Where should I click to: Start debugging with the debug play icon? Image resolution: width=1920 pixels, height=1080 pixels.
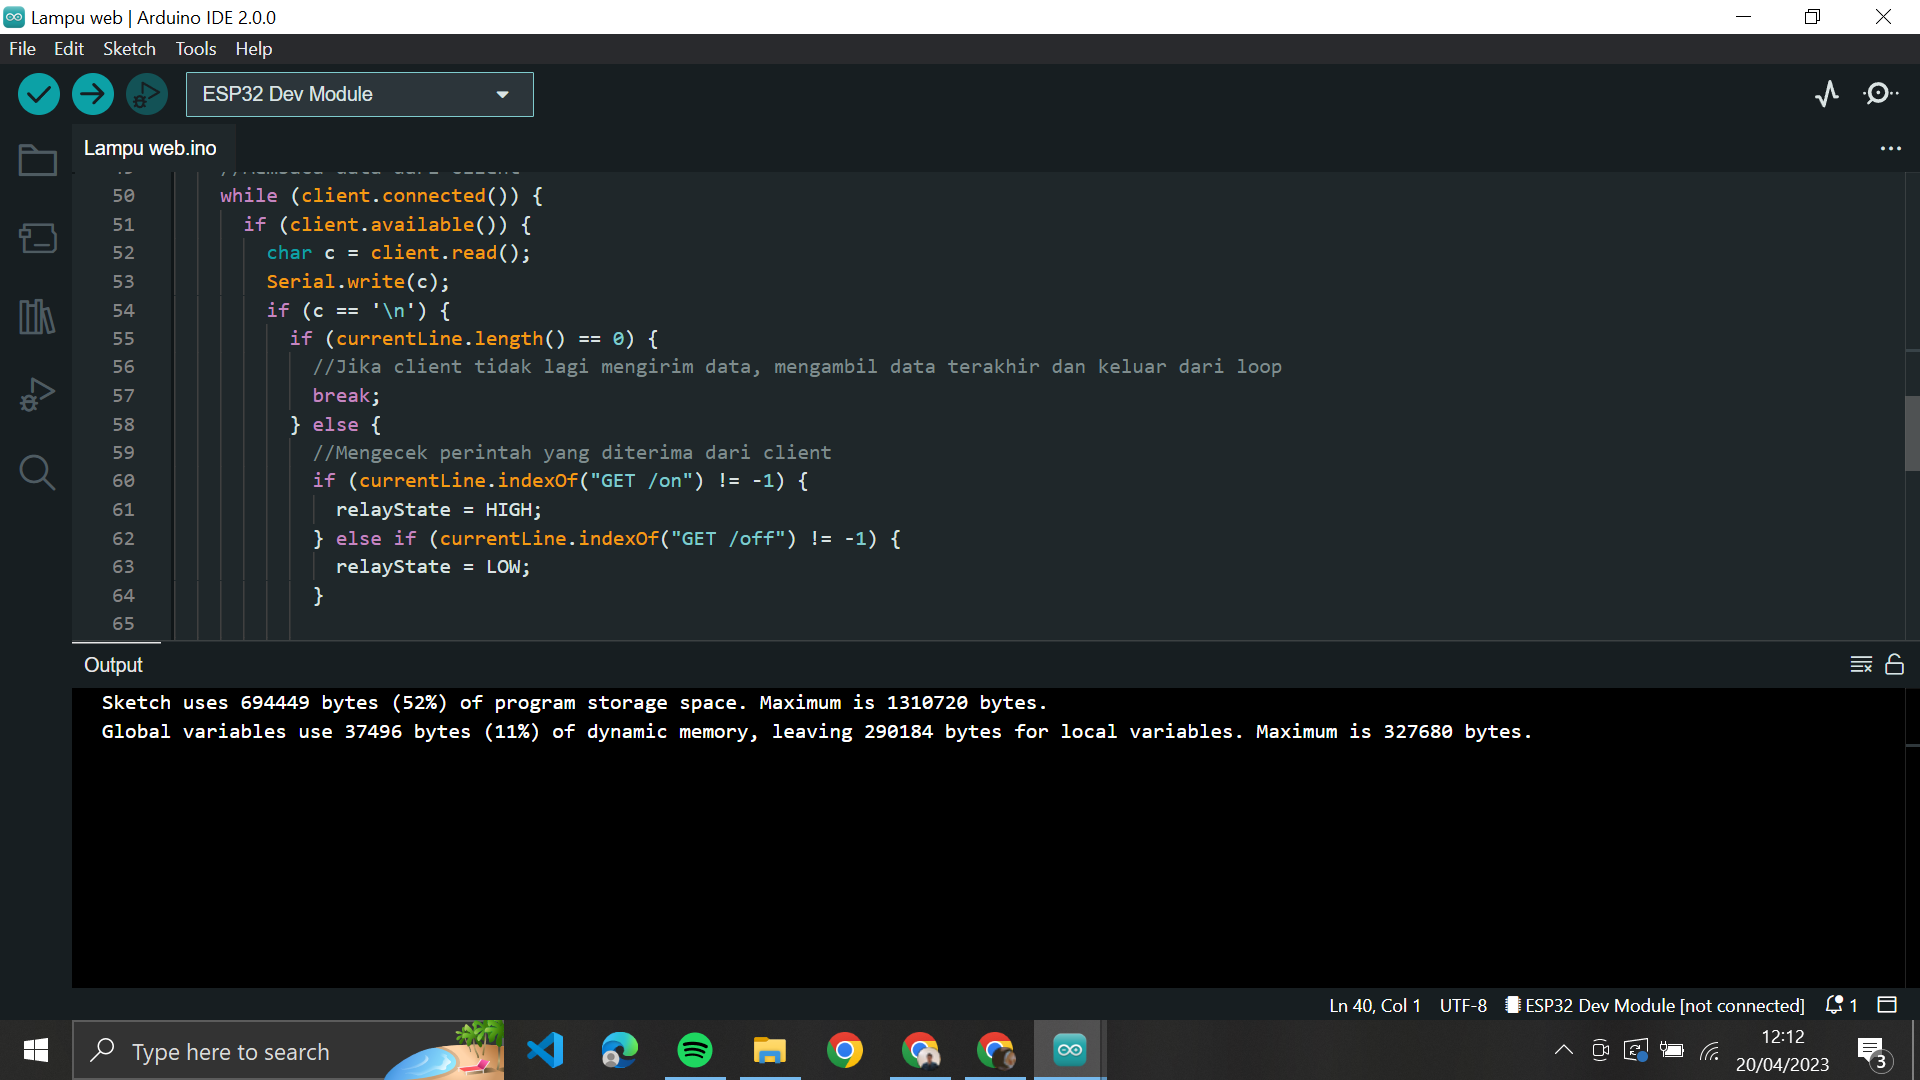(147, 95)
